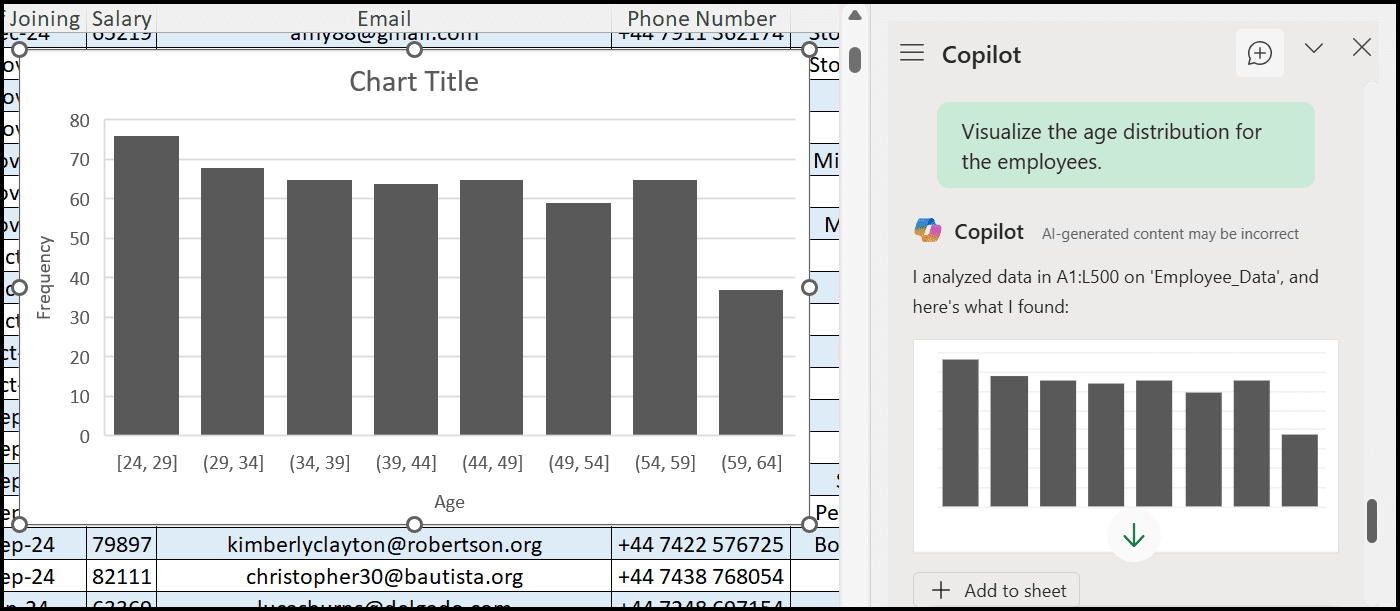Click the Copilot logo beside the response
Viewport: 1400px width, 611px height.
click(x=925, y=230)
